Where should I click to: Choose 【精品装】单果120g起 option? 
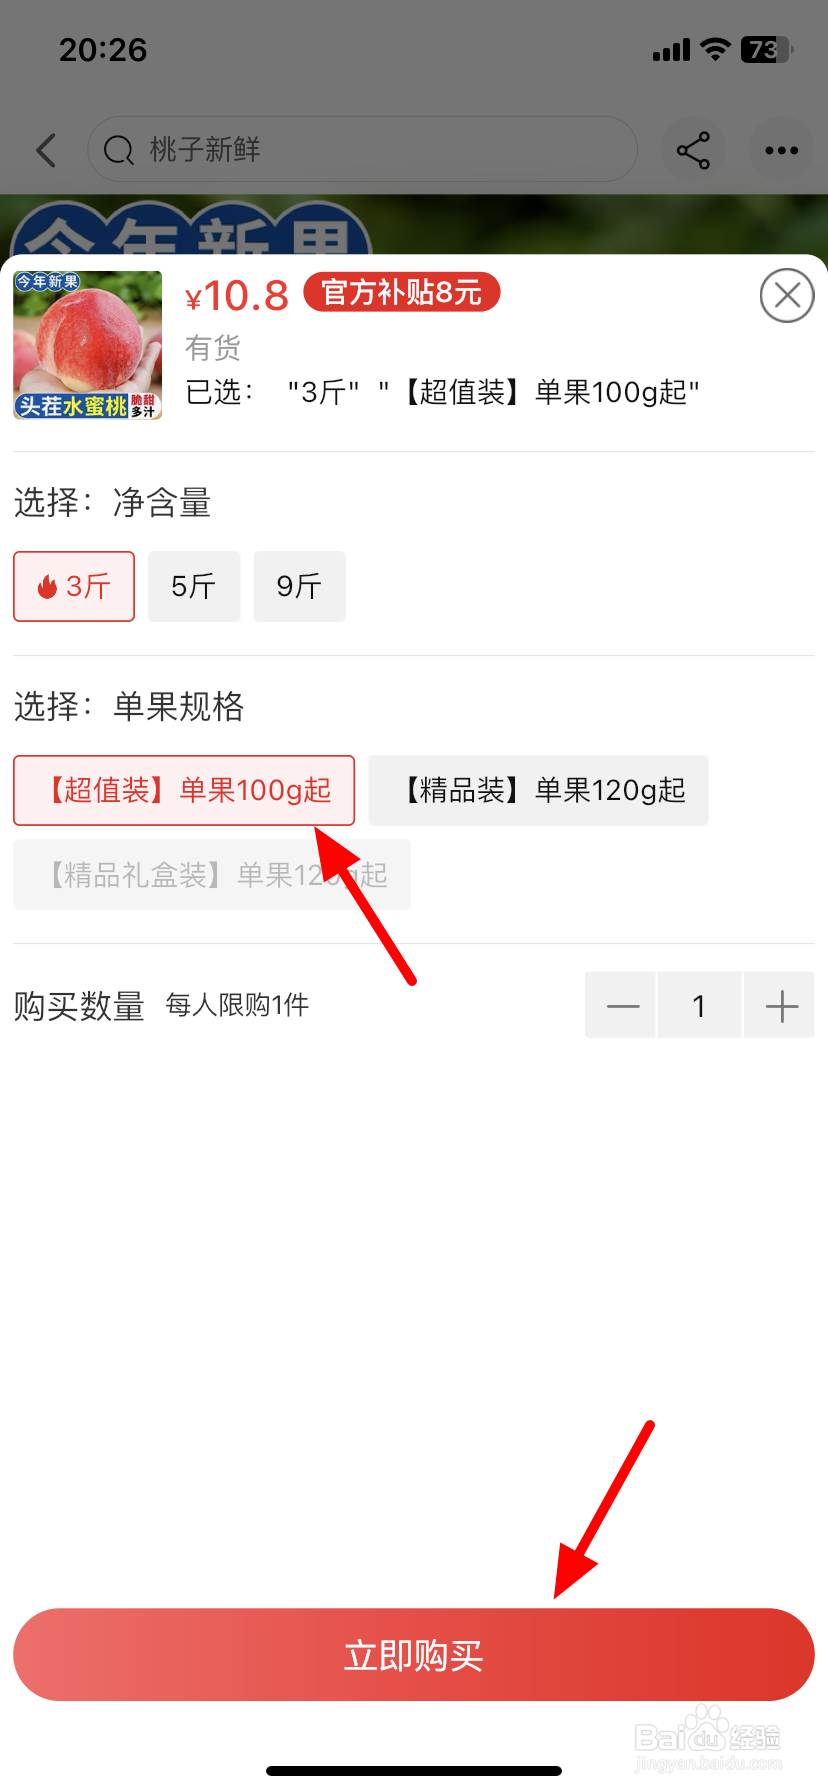coord(538,790)
